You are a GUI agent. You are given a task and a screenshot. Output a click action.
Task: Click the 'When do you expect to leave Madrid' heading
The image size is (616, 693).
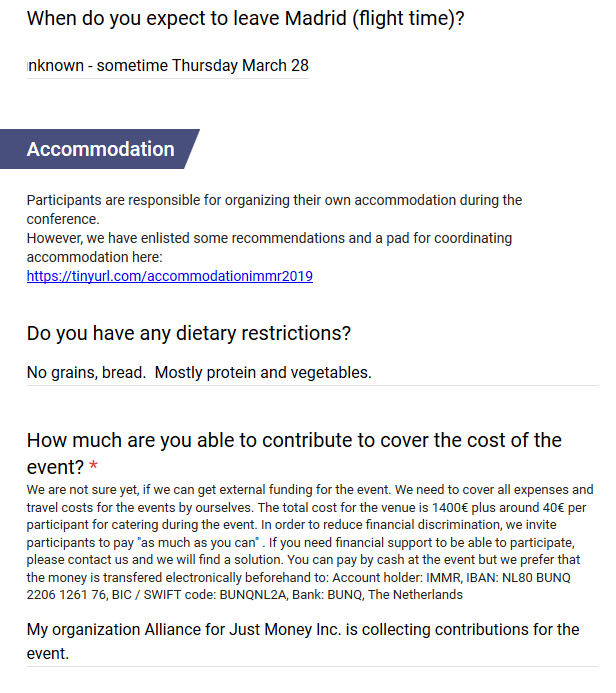(245, 17)
